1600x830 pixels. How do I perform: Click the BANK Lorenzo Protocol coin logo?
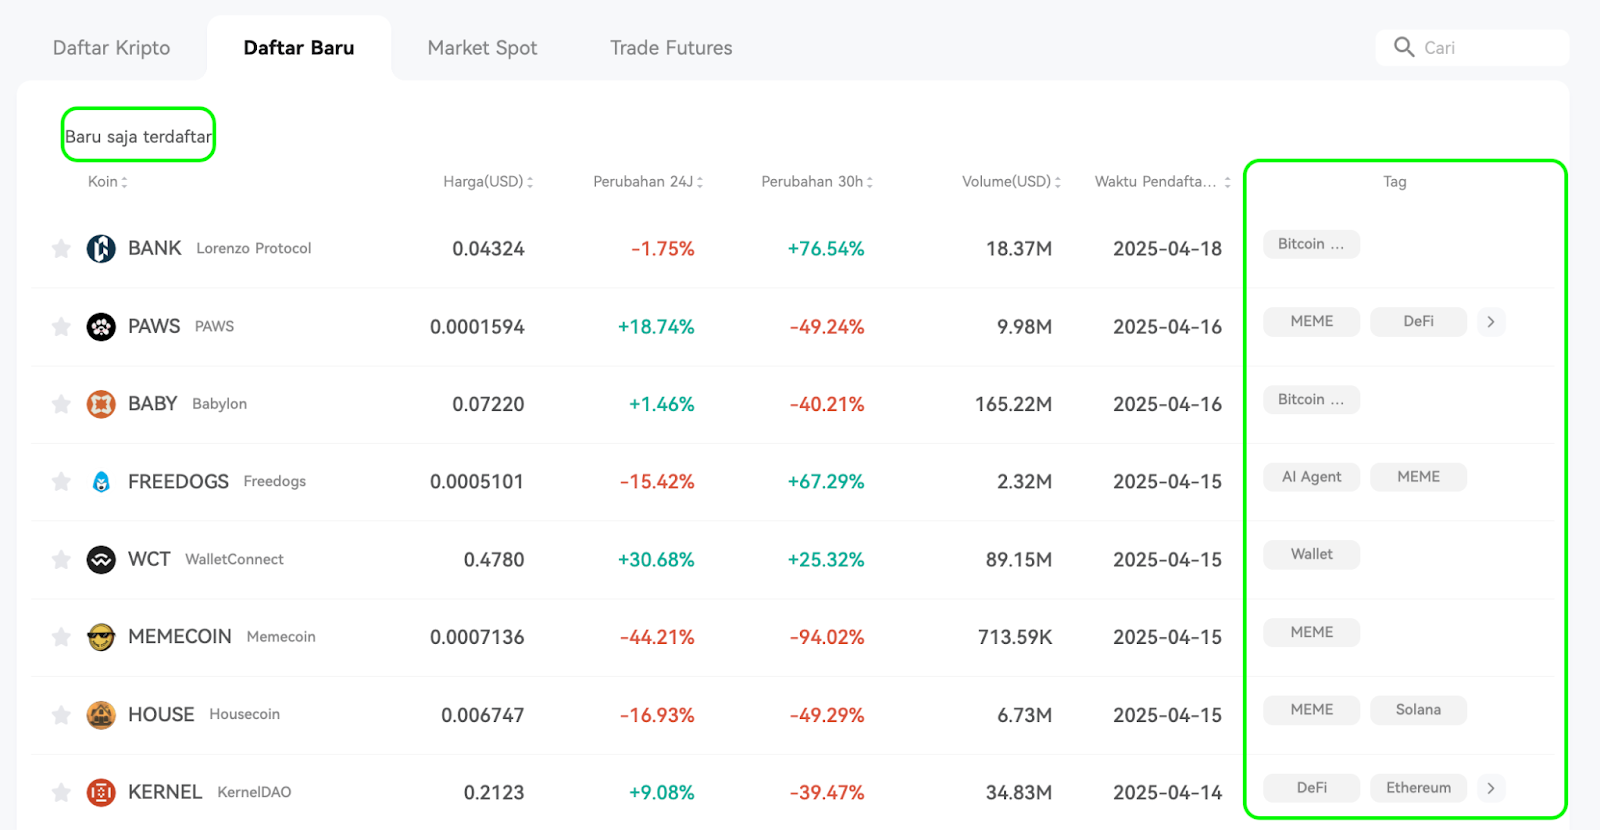(101, 248)
